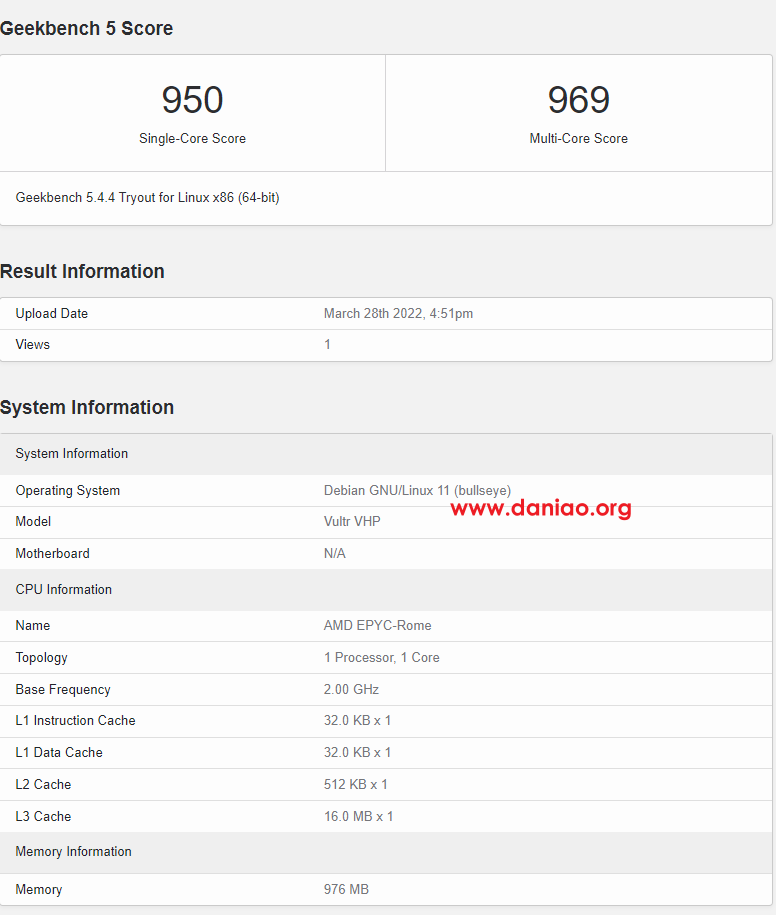Select the 512 KB x 1 value
Image resolution: width=776 pixels, height=915 pixels.
[356, 785]
